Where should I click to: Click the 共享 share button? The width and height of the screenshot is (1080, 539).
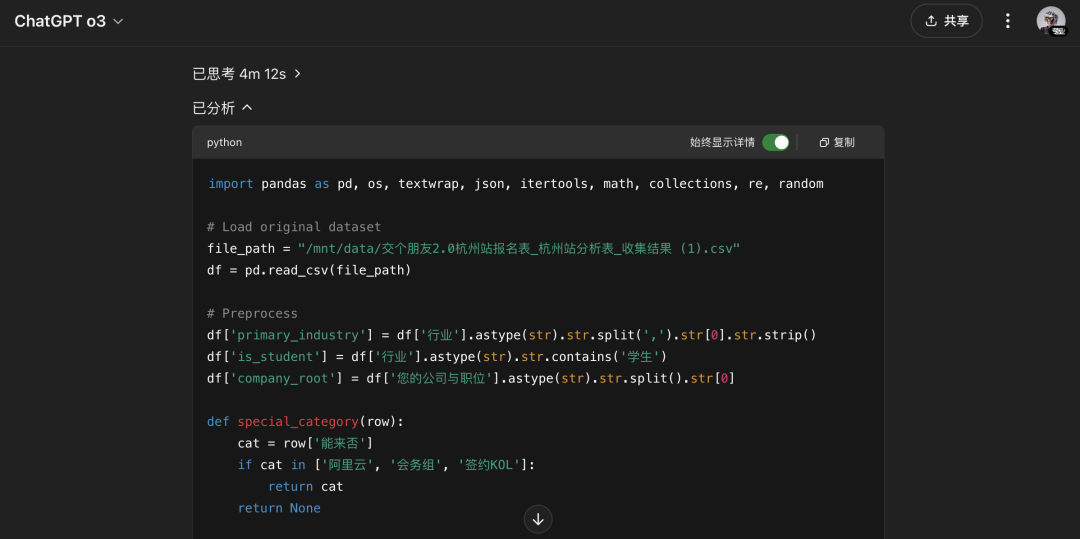tap(946, 21)
